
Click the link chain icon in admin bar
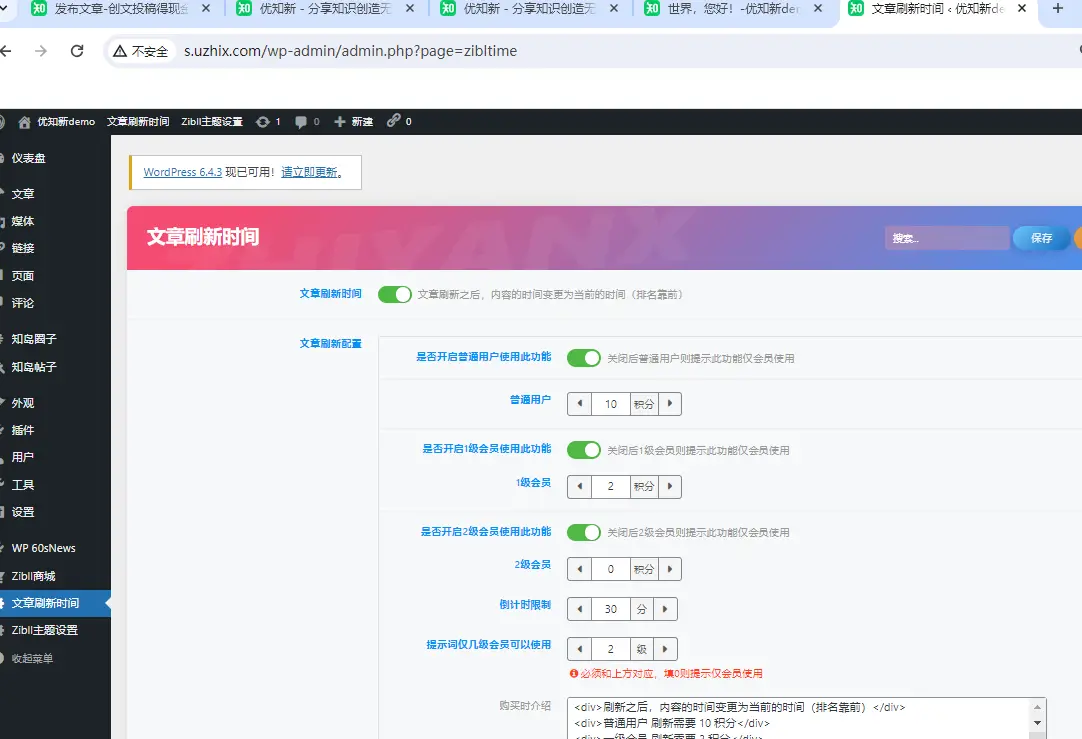pos(394,121)
